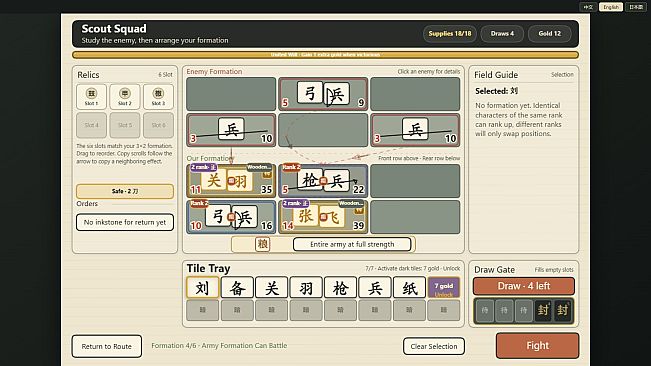Viewport: 651px width, 366px height.
Task: Click empty rear-row slot in Our Formation
Action: coord(415,217)
